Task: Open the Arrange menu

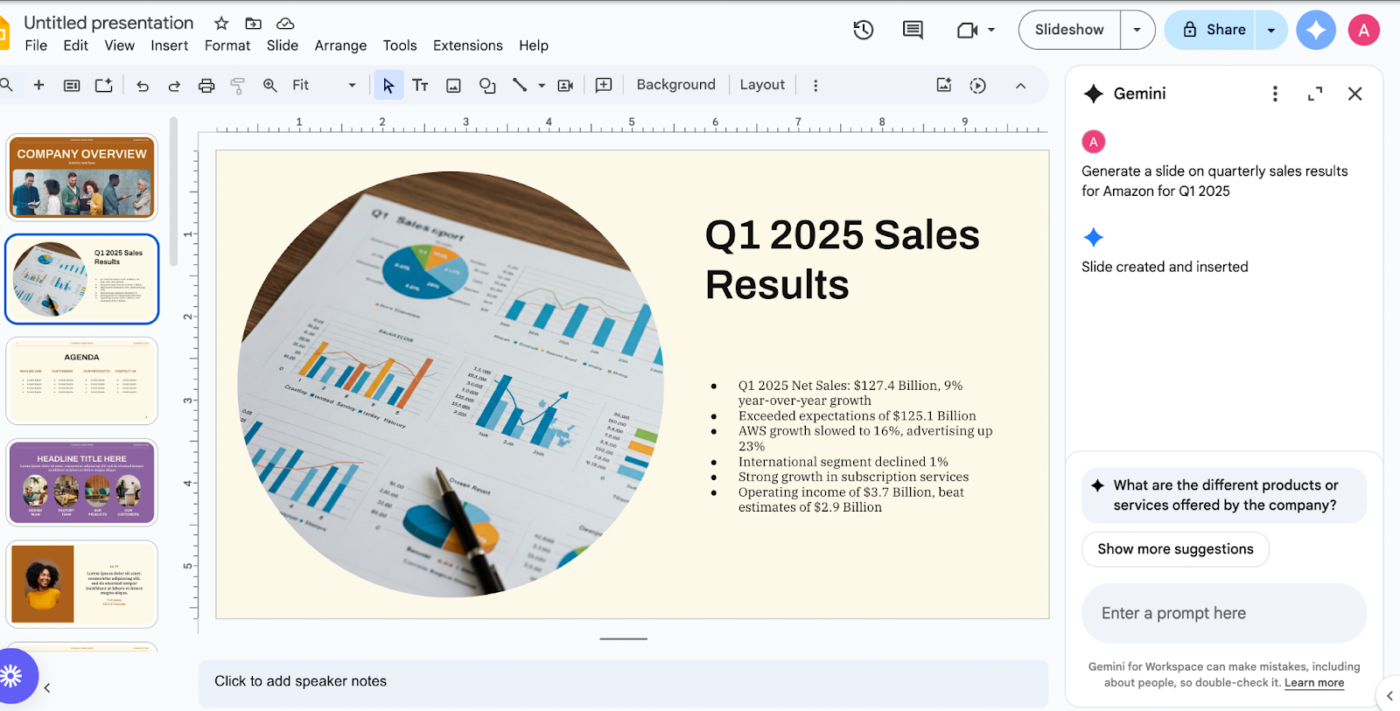Action: 341,45
